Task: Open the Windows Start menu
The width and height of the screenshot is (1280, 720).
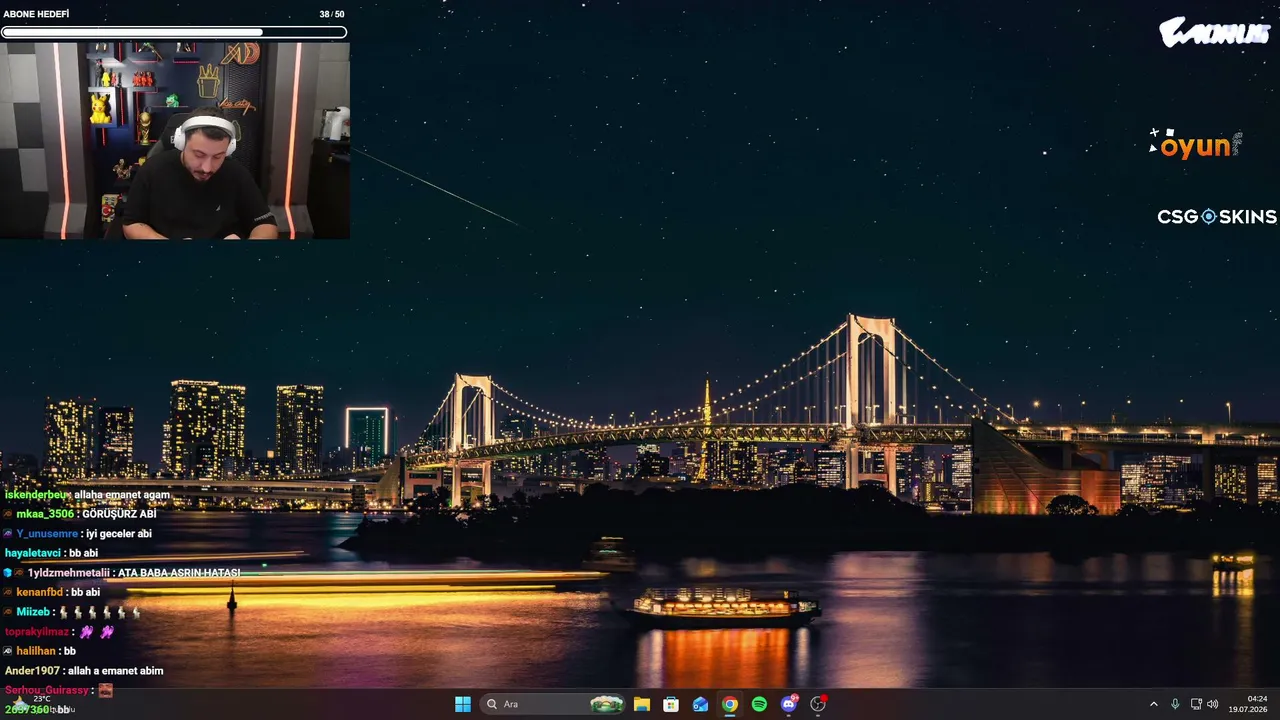Action: point(463,704)
